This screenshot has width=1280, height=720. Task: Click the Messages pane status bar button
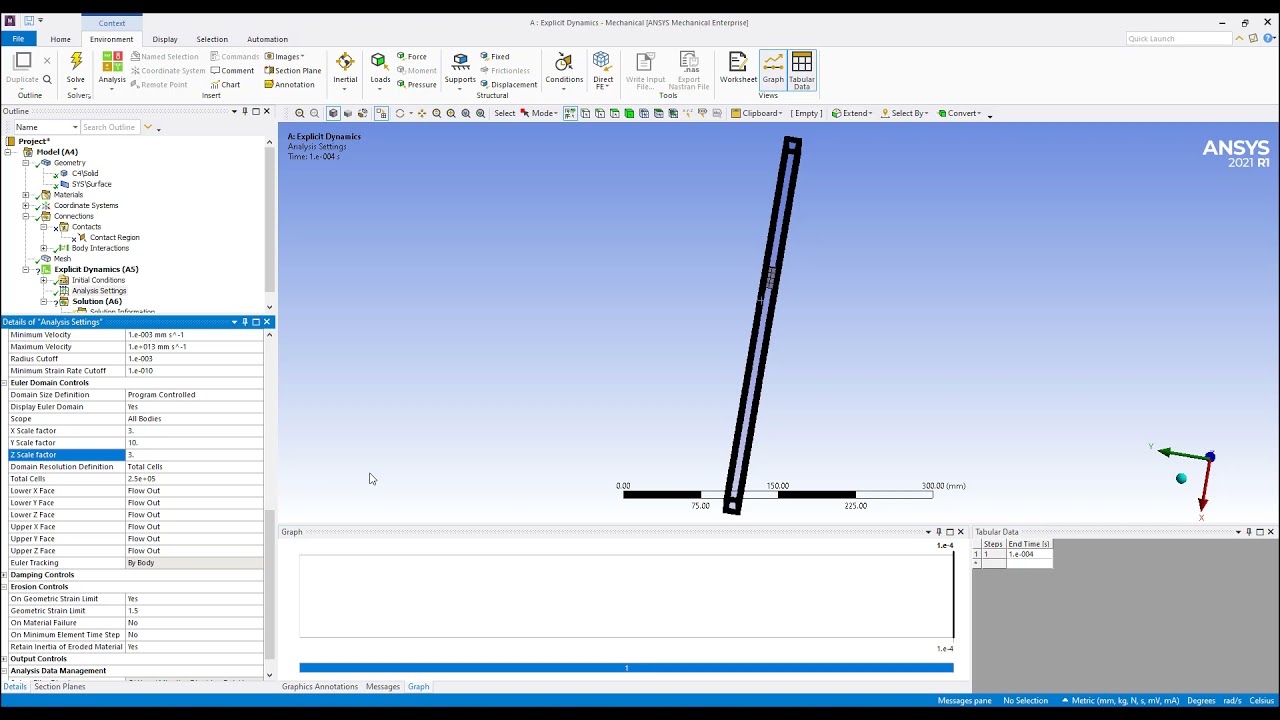pos(965,701)
